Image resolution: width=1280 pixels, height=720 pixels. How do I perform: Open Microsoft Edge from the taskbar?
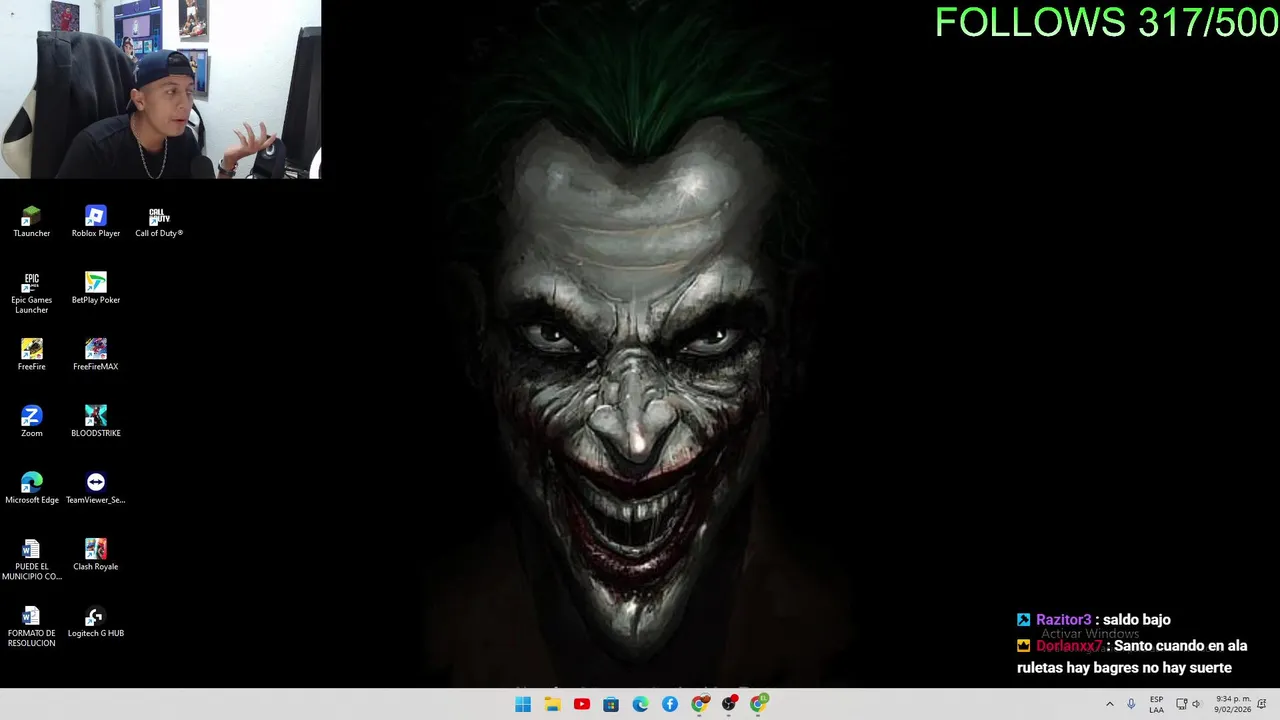(x=640, y=704)
